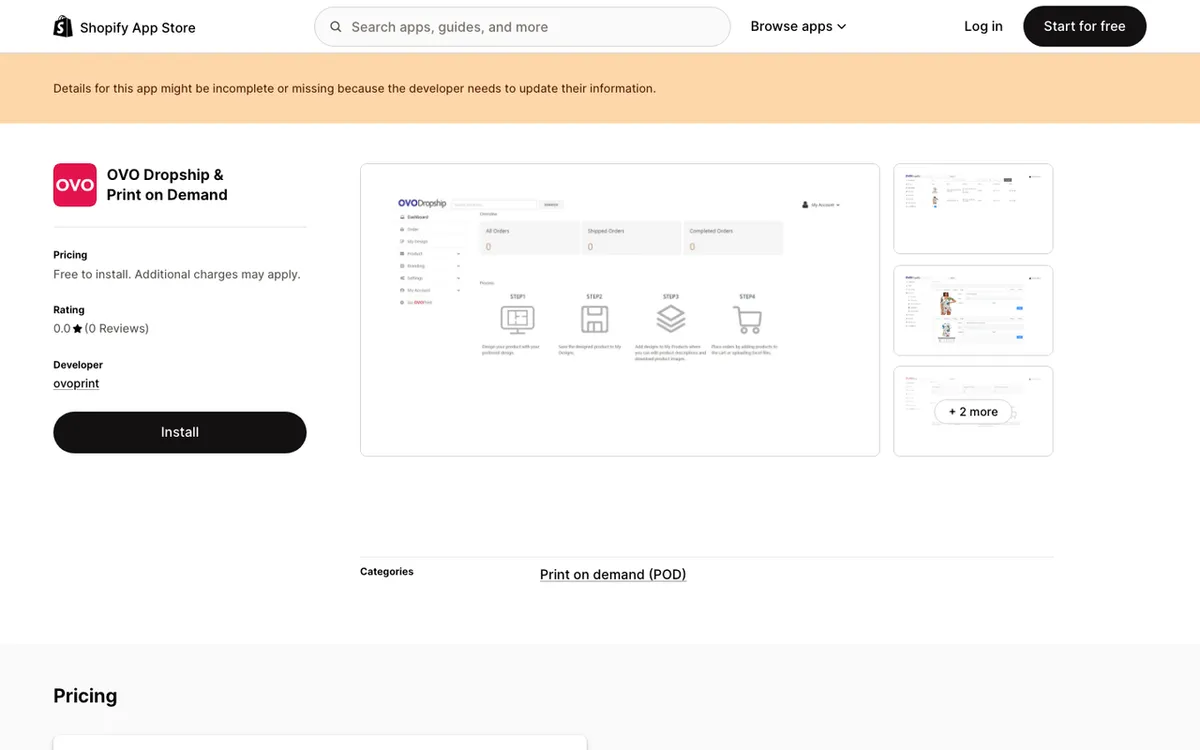Click the rating star icon
Viewport: 1200px width, 750px height.
click(x=78, y=329)
